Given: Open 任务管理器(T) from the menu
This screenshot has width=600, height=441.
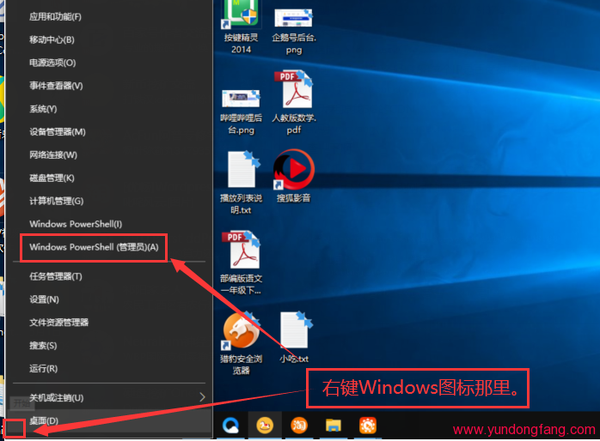Looking at the screenshot, I should [x=53, y=277].
